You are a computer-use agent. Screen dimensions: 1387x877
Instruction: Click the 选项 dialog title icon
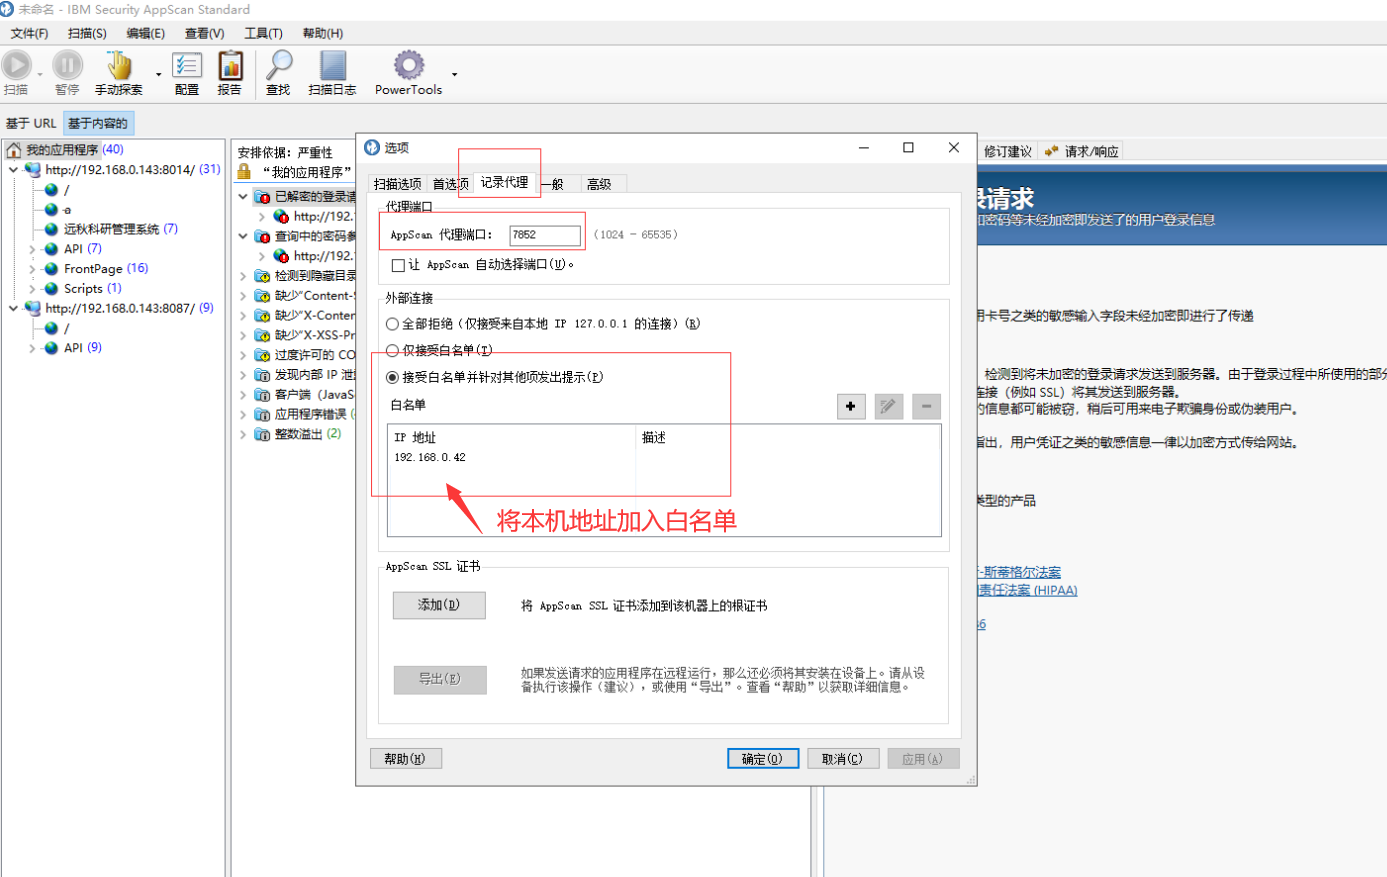point(372,147)
